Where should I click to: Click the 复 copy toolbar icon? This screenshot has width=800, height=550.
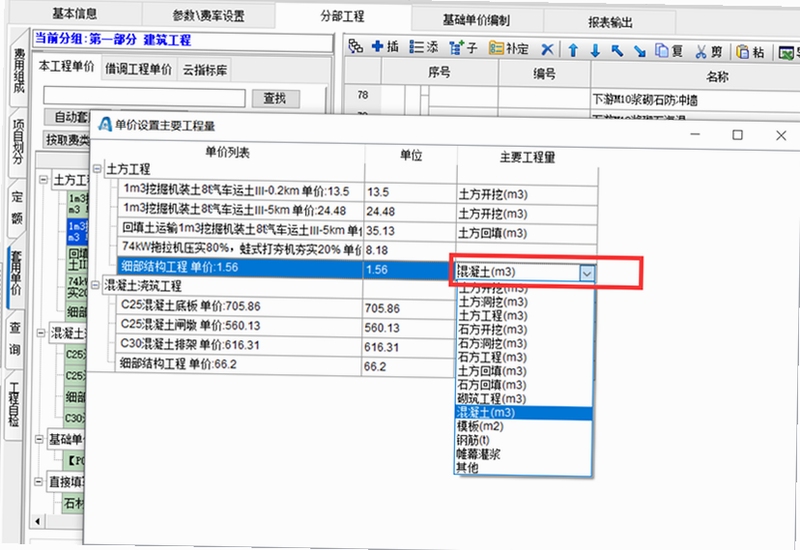669,51
